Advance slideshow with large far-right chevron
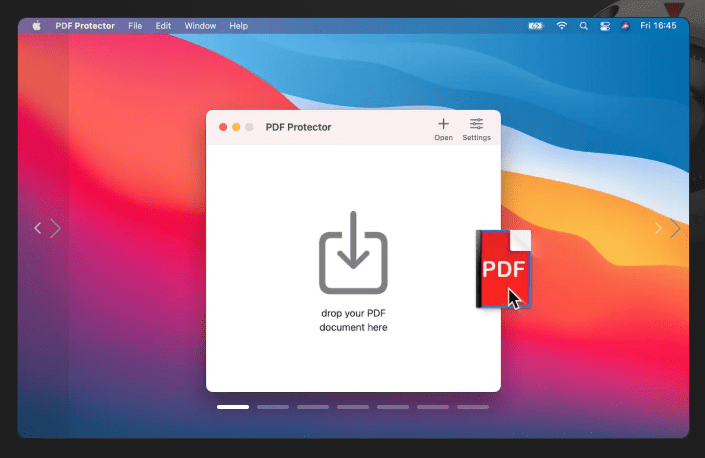 (x=675, y=228)
